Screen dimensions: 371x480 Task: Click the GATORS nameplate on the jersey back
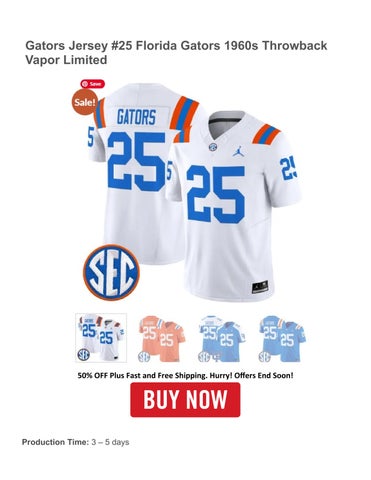(x=136, y=118)
